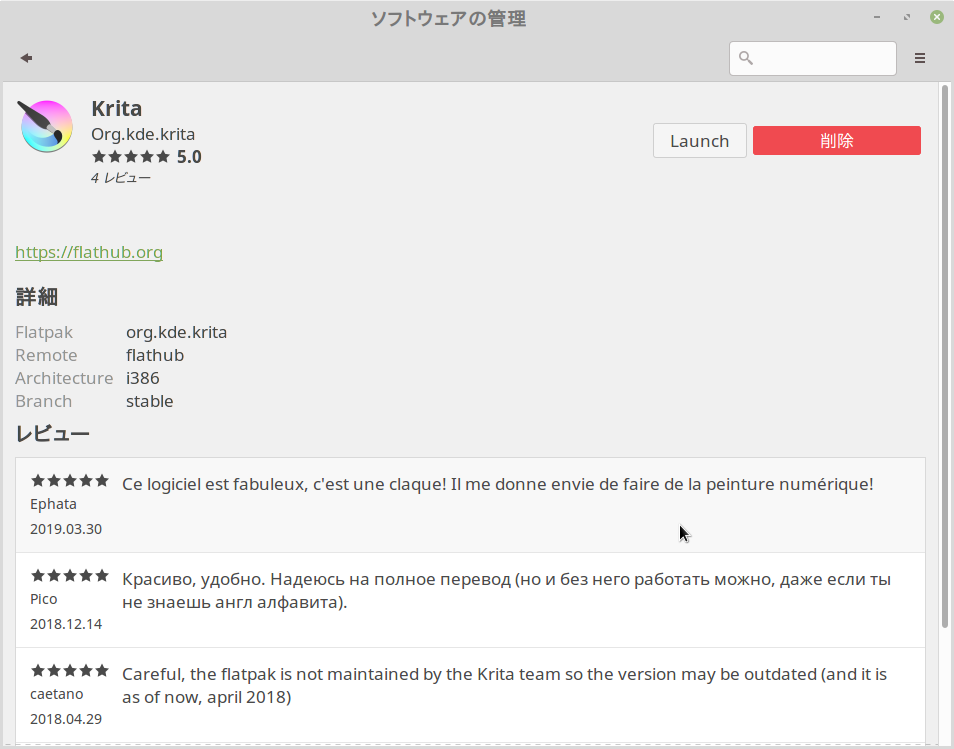Click the レビュー section heading
The height and width of the screenshot is (749, 954).
coord(52,434)
